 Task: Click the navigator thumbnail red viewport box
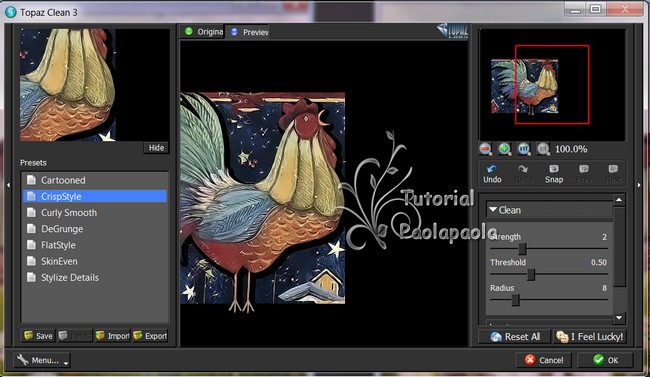pos(552,84)
